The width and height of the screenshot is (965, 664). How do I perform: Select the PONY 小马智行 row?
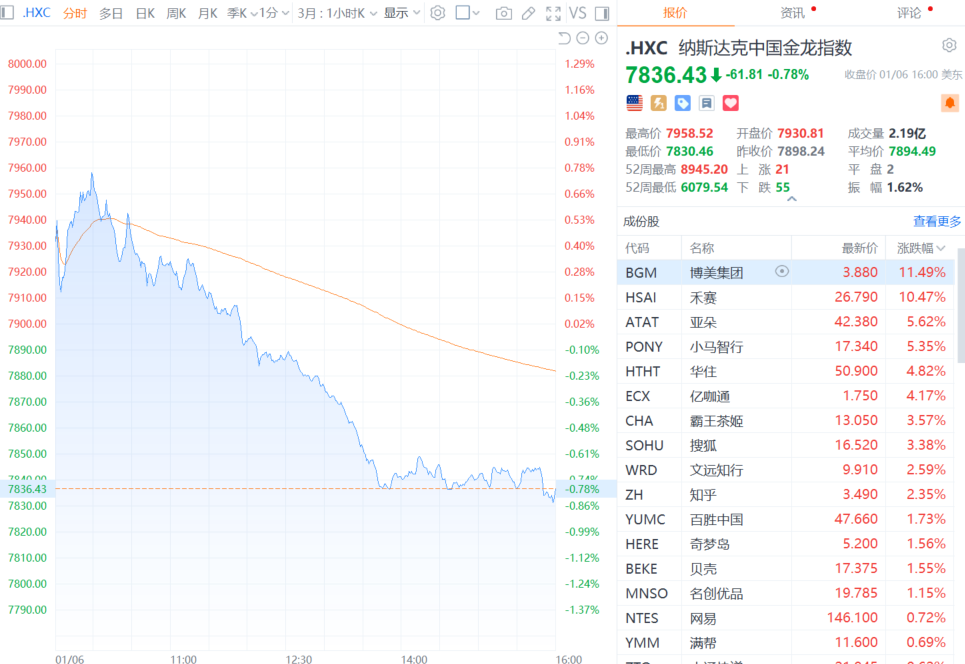786,346
